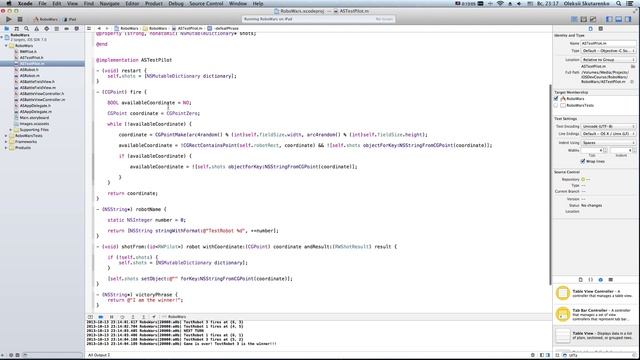Viewport: 640px width, 360px height.
Task: Open the Location 'Relative to Group' dropdown
Action: [x=608, y=60]
